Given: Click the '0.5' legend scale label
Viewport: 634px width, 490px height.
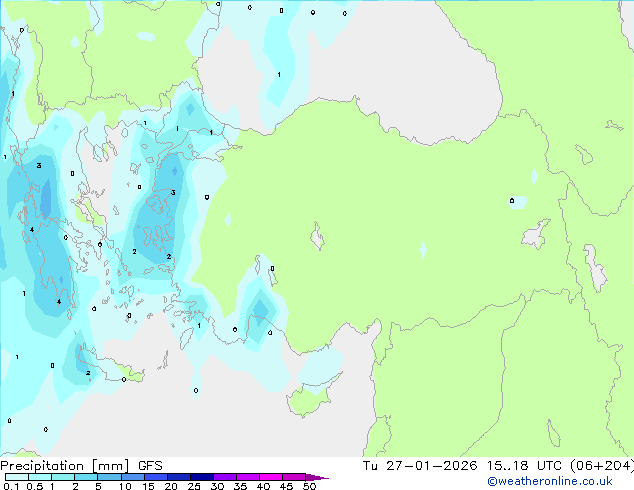Looking at the screenshot, I should point(34,486).
